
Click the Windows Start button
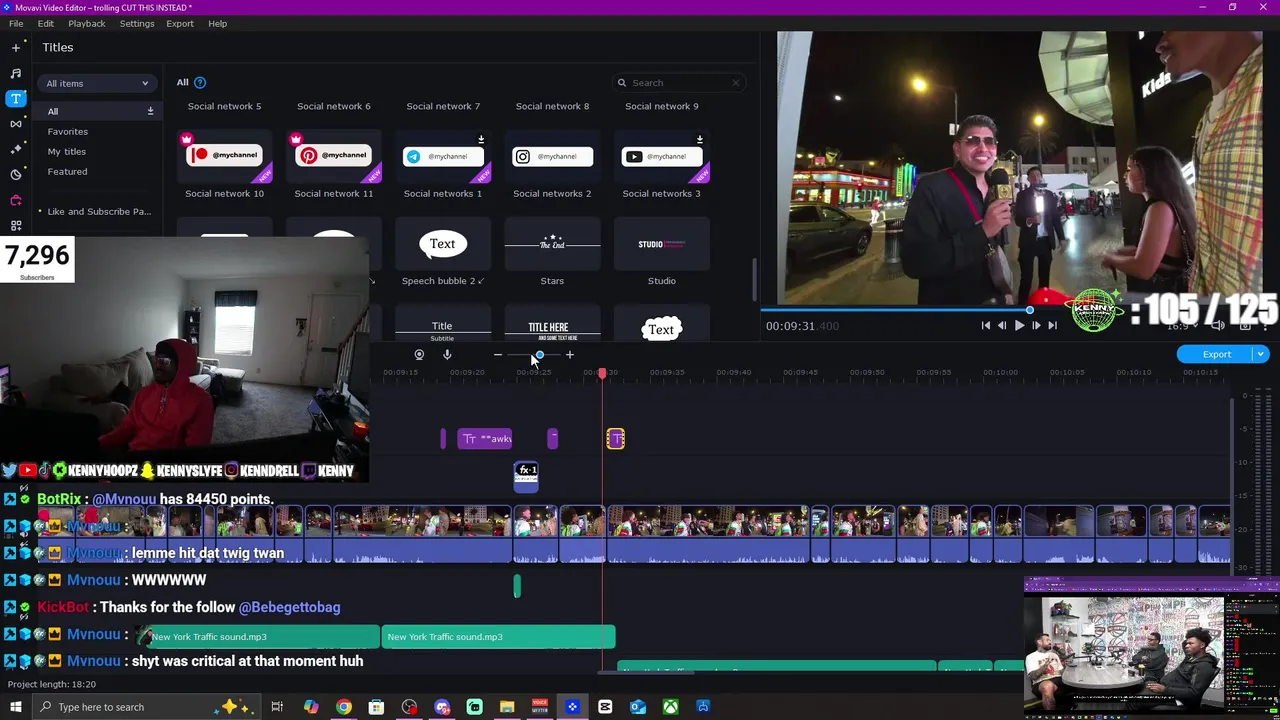(15, 707)
